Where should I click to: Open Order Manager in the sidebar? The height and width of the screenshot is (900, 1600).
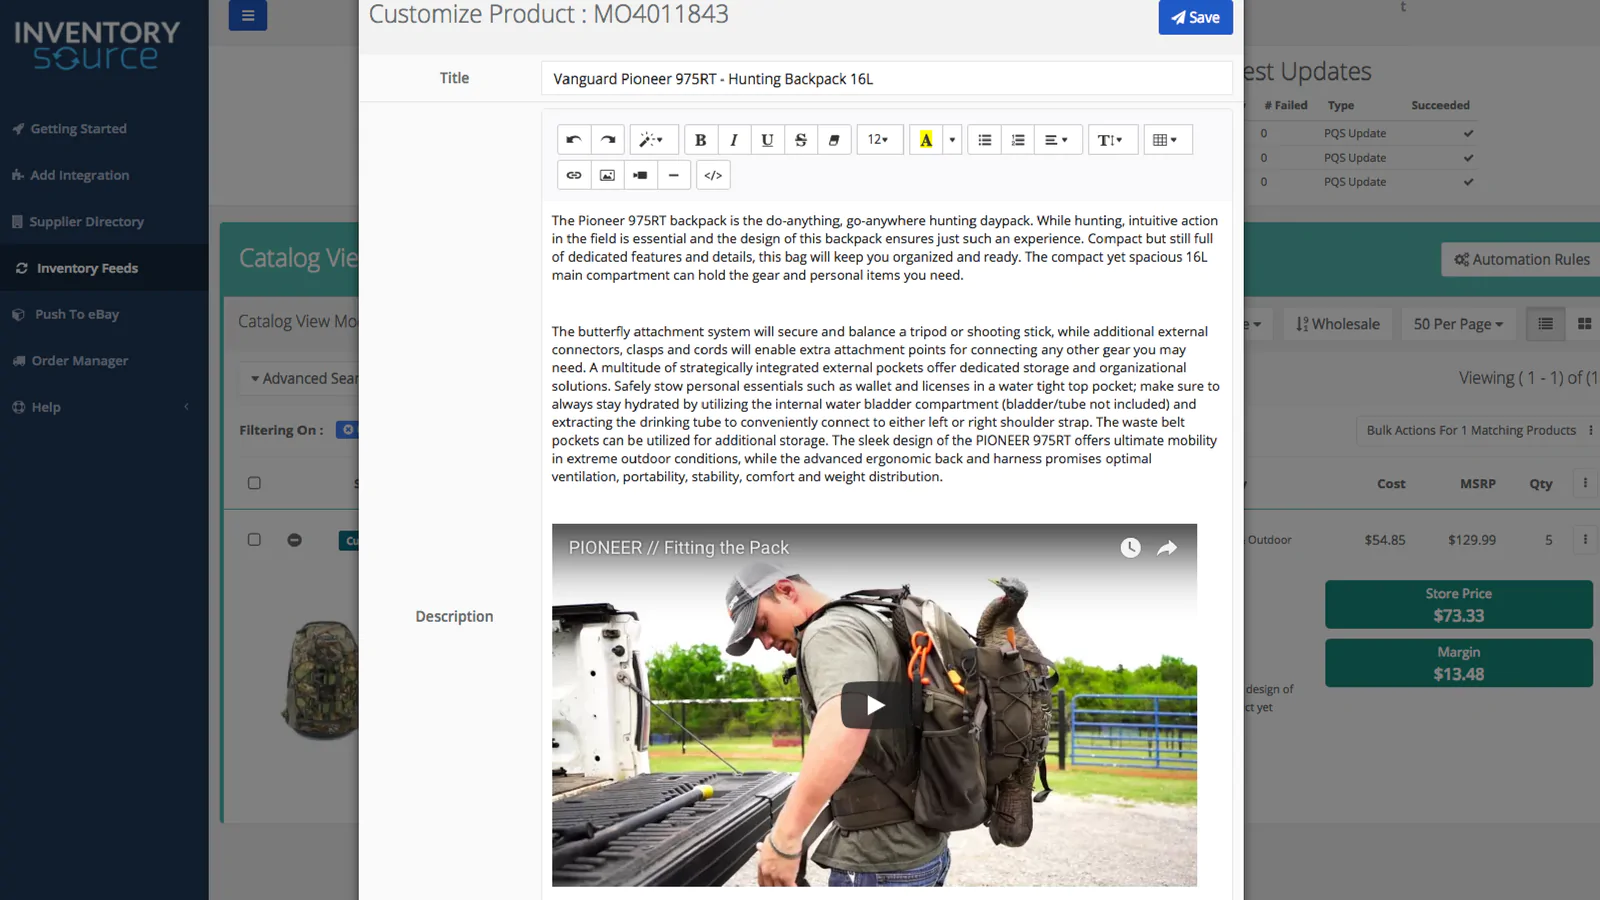[79, 361]
